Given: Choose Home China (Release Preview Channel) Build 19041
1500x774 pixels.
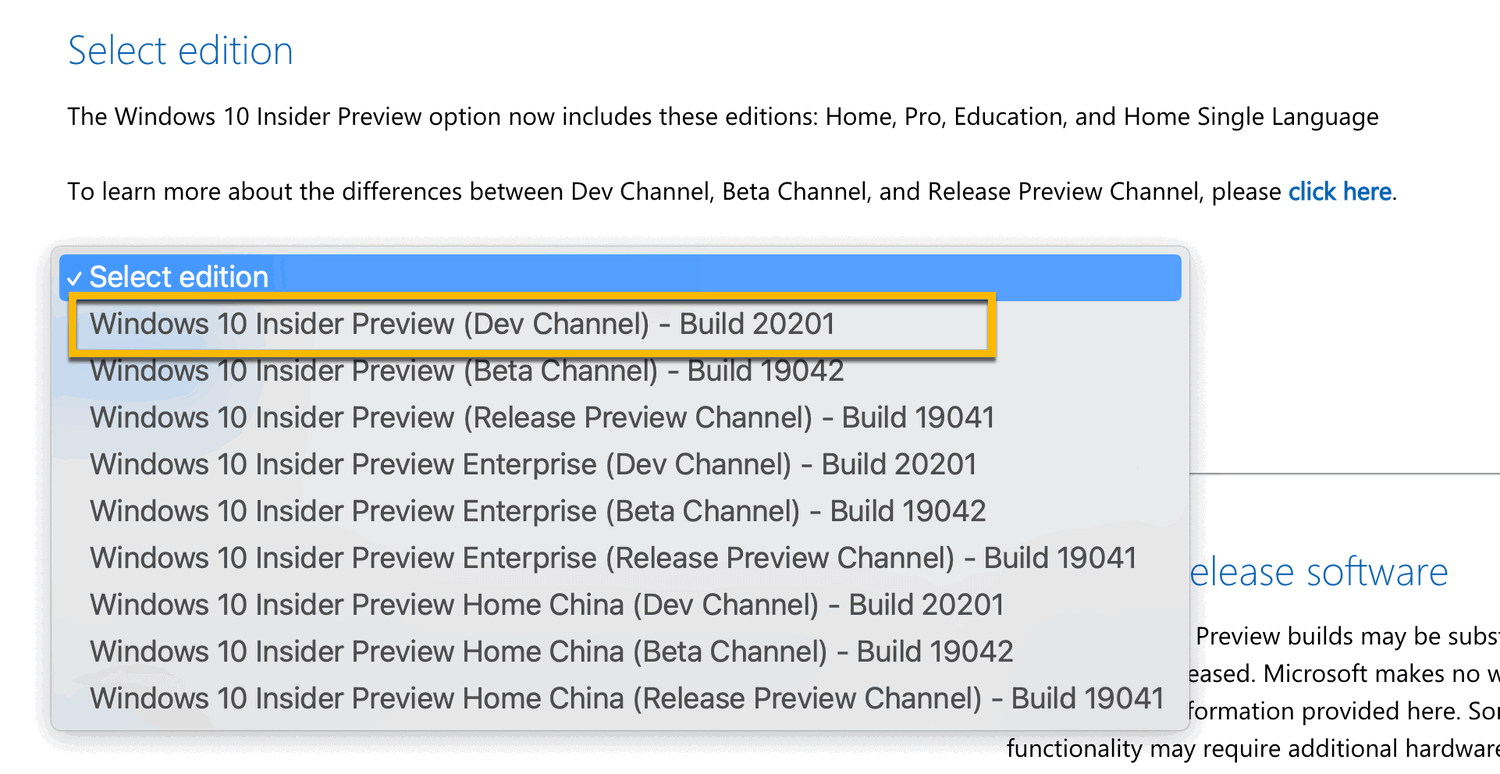Looking at the screenshot, I should 625,698.
